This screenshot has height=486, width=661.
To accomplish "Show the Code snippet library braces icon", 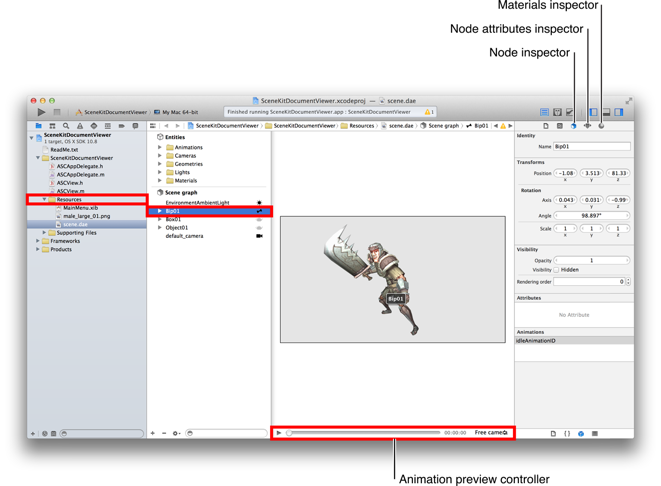I will click(x=567, y=433).
